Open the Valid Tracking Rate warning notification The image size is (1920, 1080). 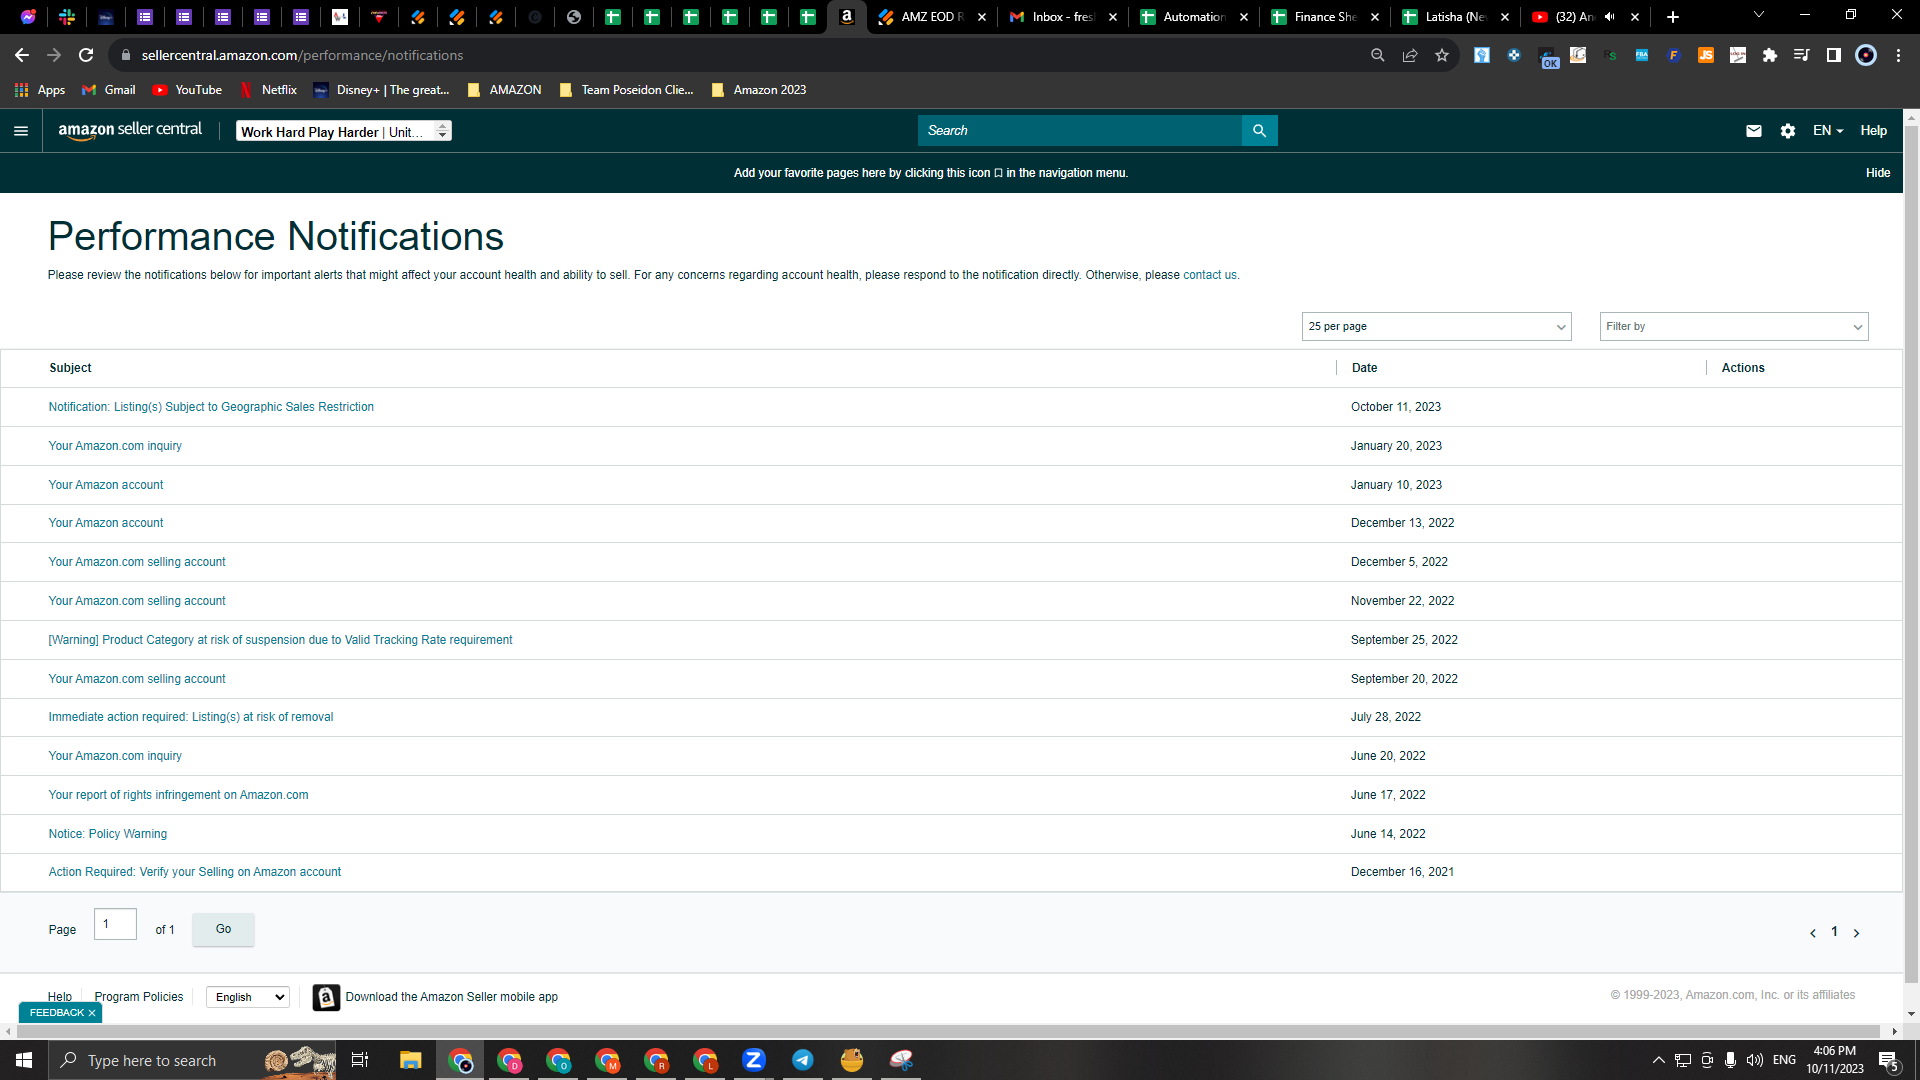[x=280, y=640]
